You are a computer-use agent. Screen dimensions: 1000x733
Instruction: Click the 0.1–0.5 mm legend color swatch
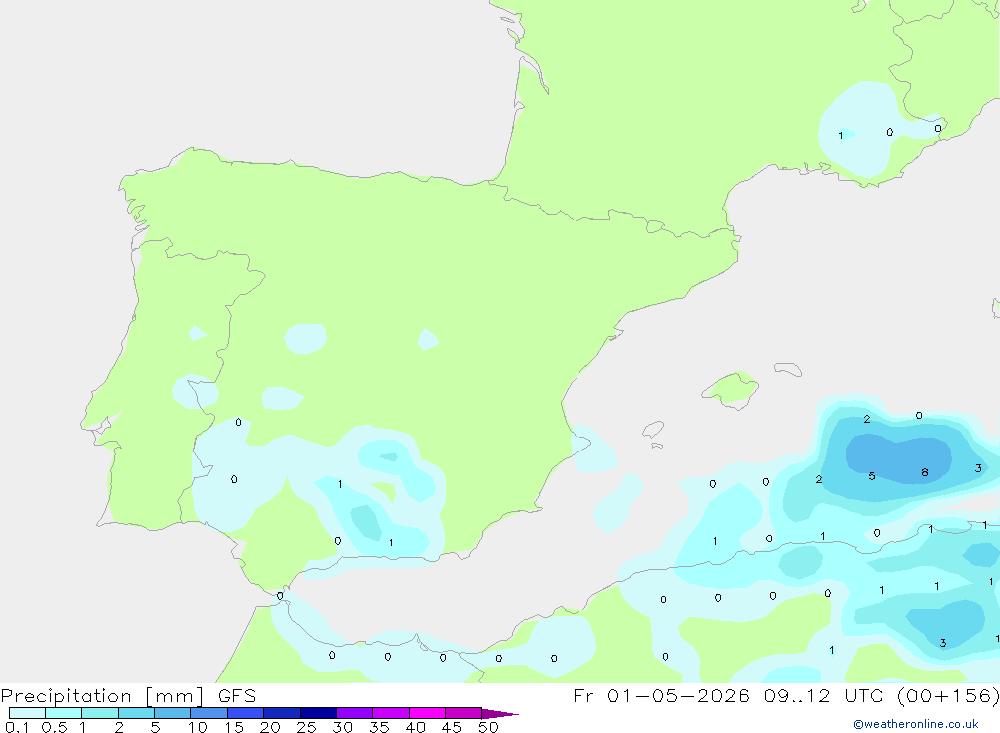pyautogui.click(x=27, y=713)
